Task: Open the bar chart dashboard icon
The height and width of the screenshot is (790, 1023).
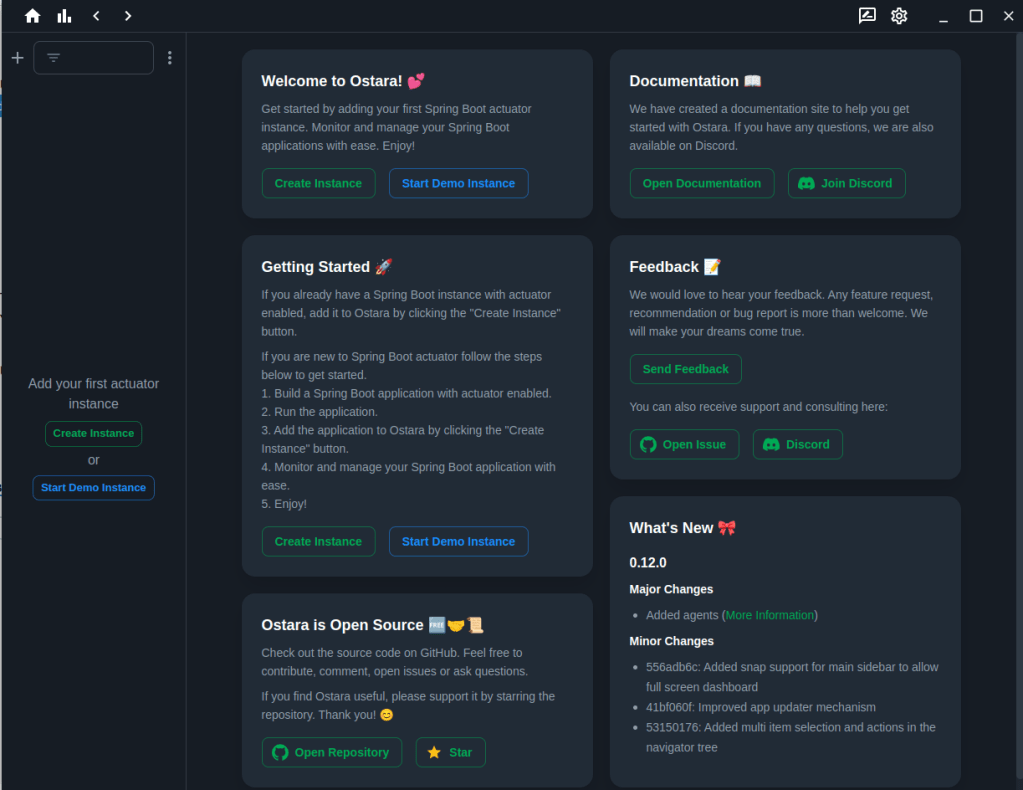Action: pos(65,16)
